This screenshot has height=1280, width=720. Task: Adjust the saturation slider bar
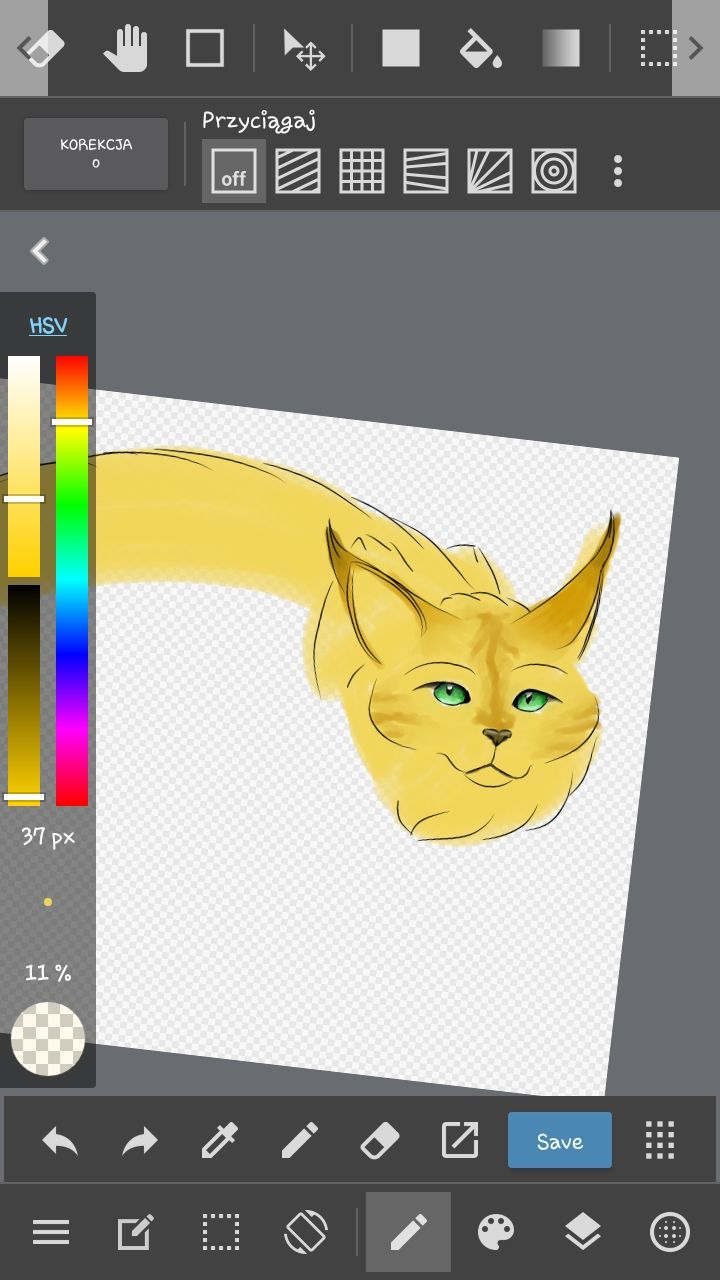pos(24,466)
